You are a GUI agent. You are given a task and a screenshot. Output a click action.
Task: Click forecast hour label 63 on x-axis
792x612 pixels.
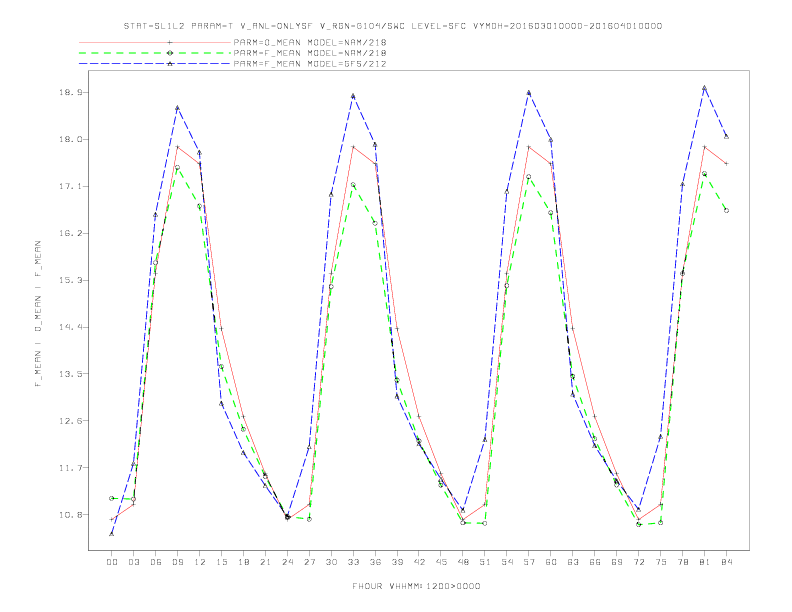point(573,562)
